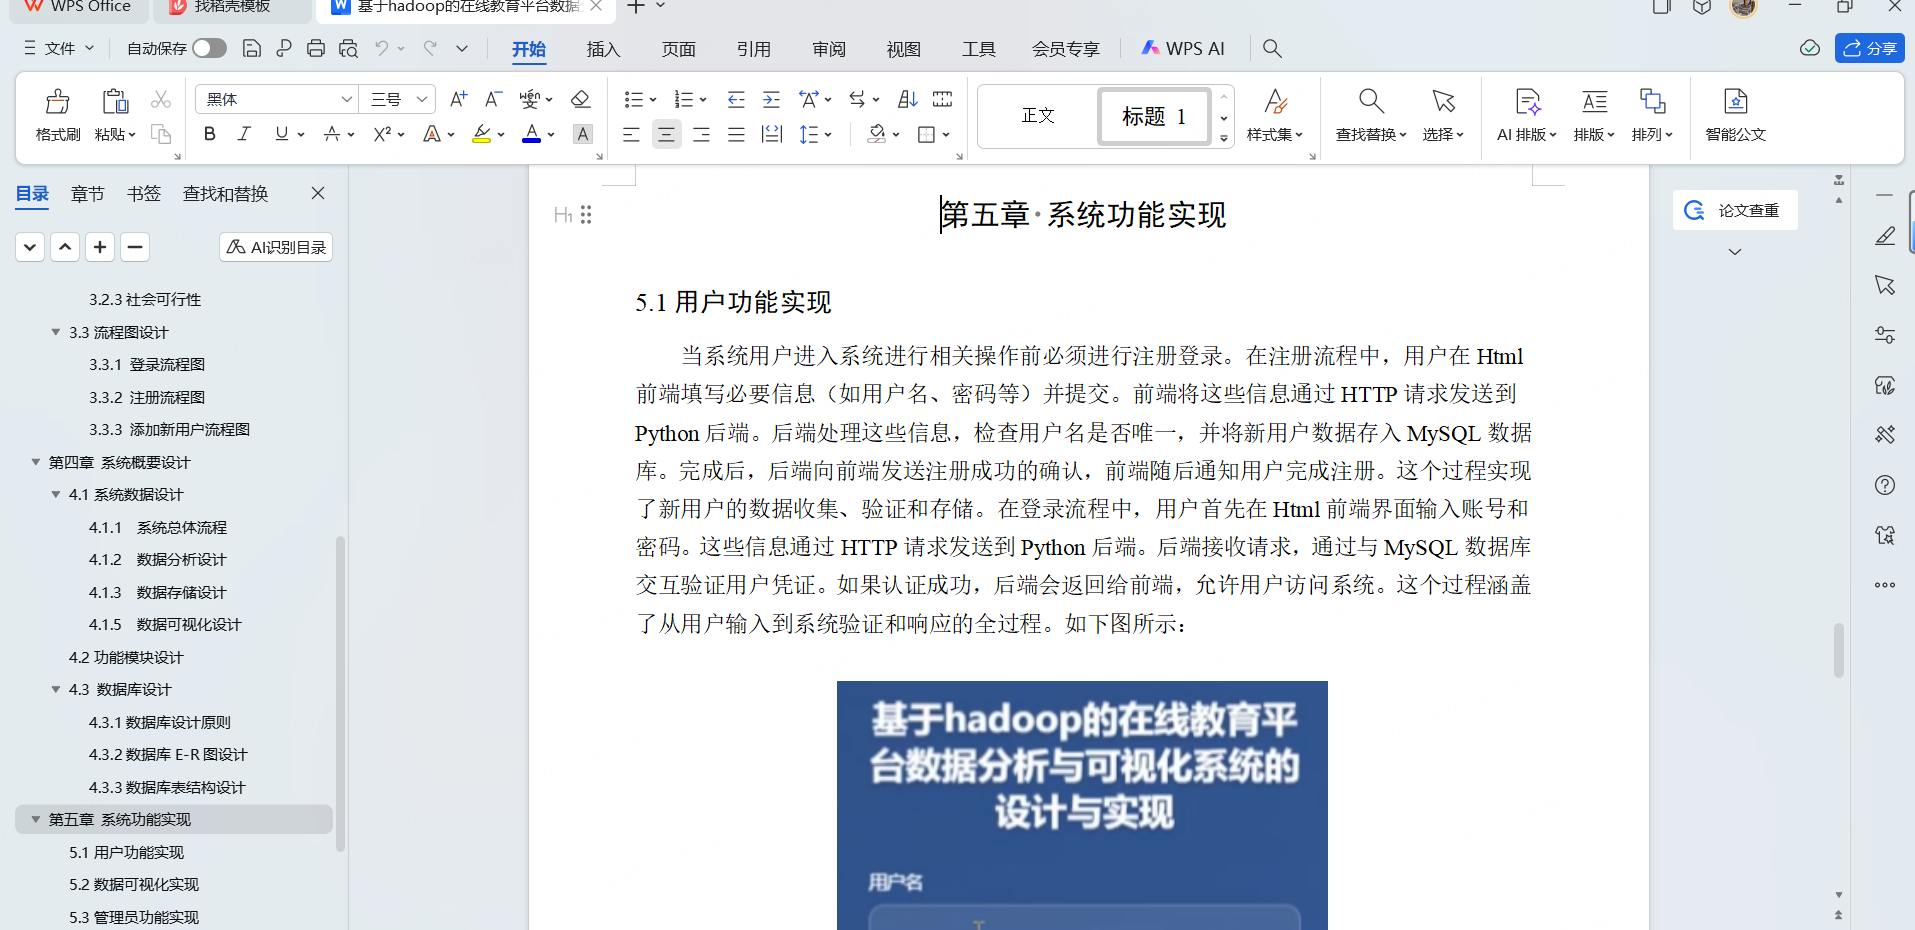Viewport: 1915px width, 930px height.
Task: Switch to the 插入 ribbon tab
Action: (x=603, y=47)
